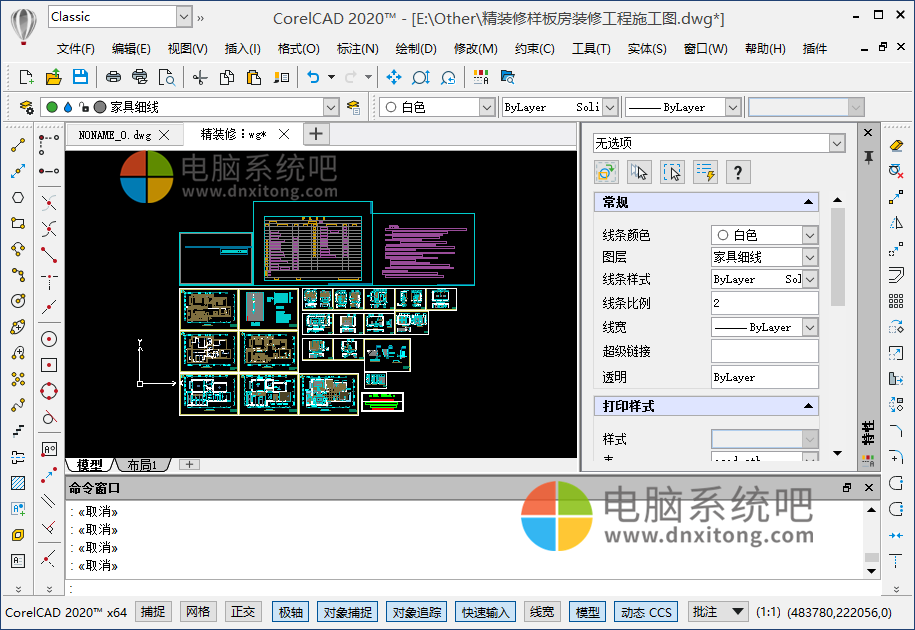
Task: Open 线条颜色 白色 color selector
Action: pos(764,235)
